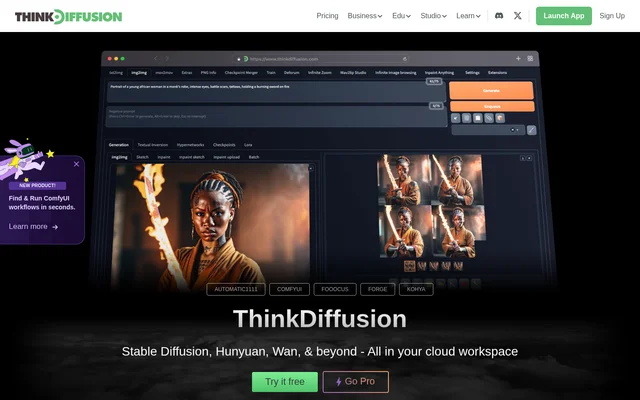
Task: Click the large source image of woman with sword
Action: (210, 227)
